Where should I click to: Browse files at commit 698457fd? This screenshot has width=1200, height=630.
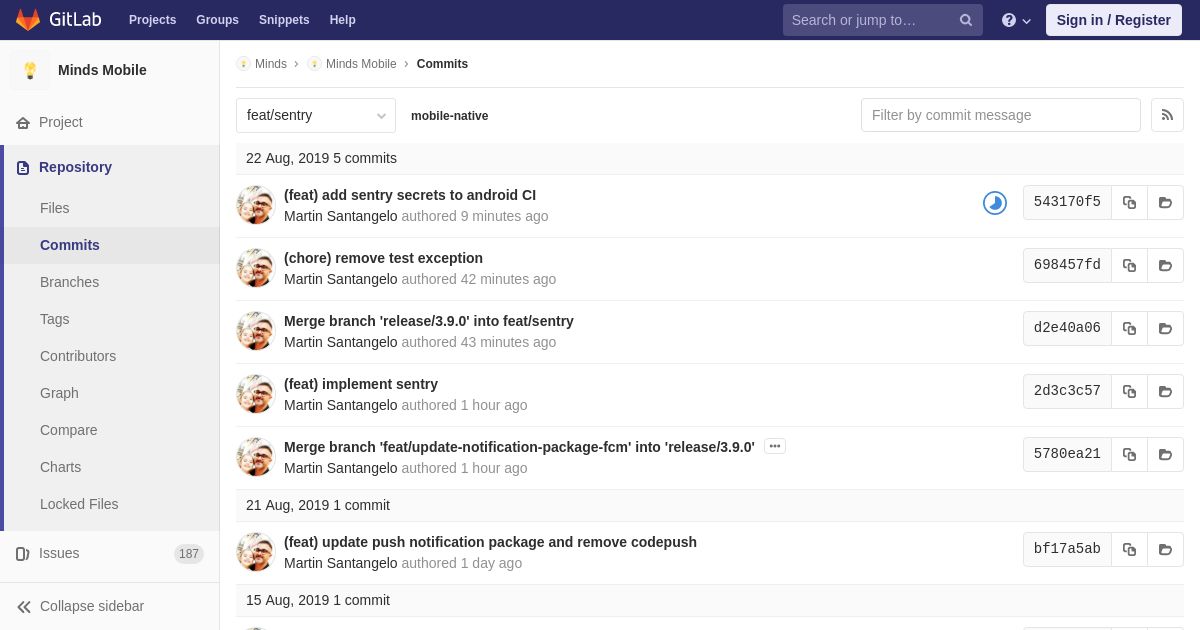pyautogui.click(x=1165, y=266)
